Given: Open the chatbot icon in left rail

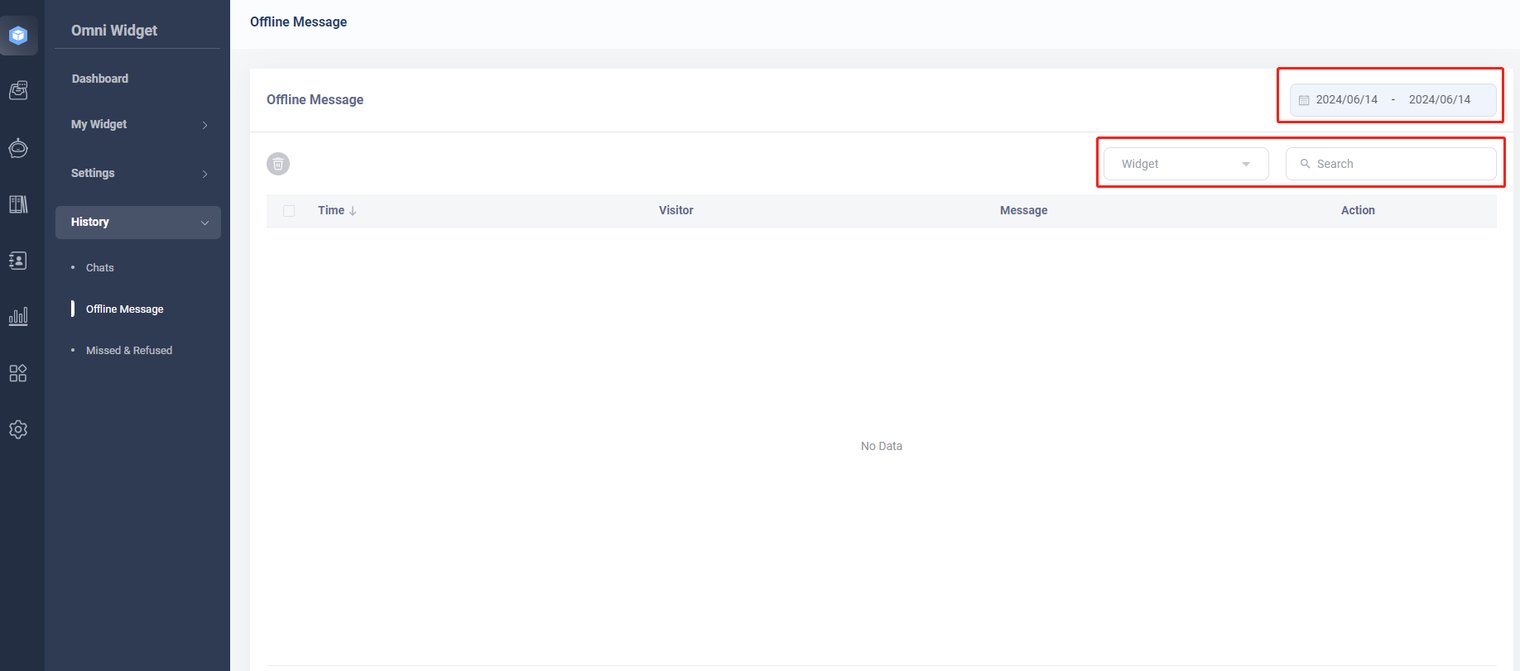Looking at the screenshot, I should point(18,148).
